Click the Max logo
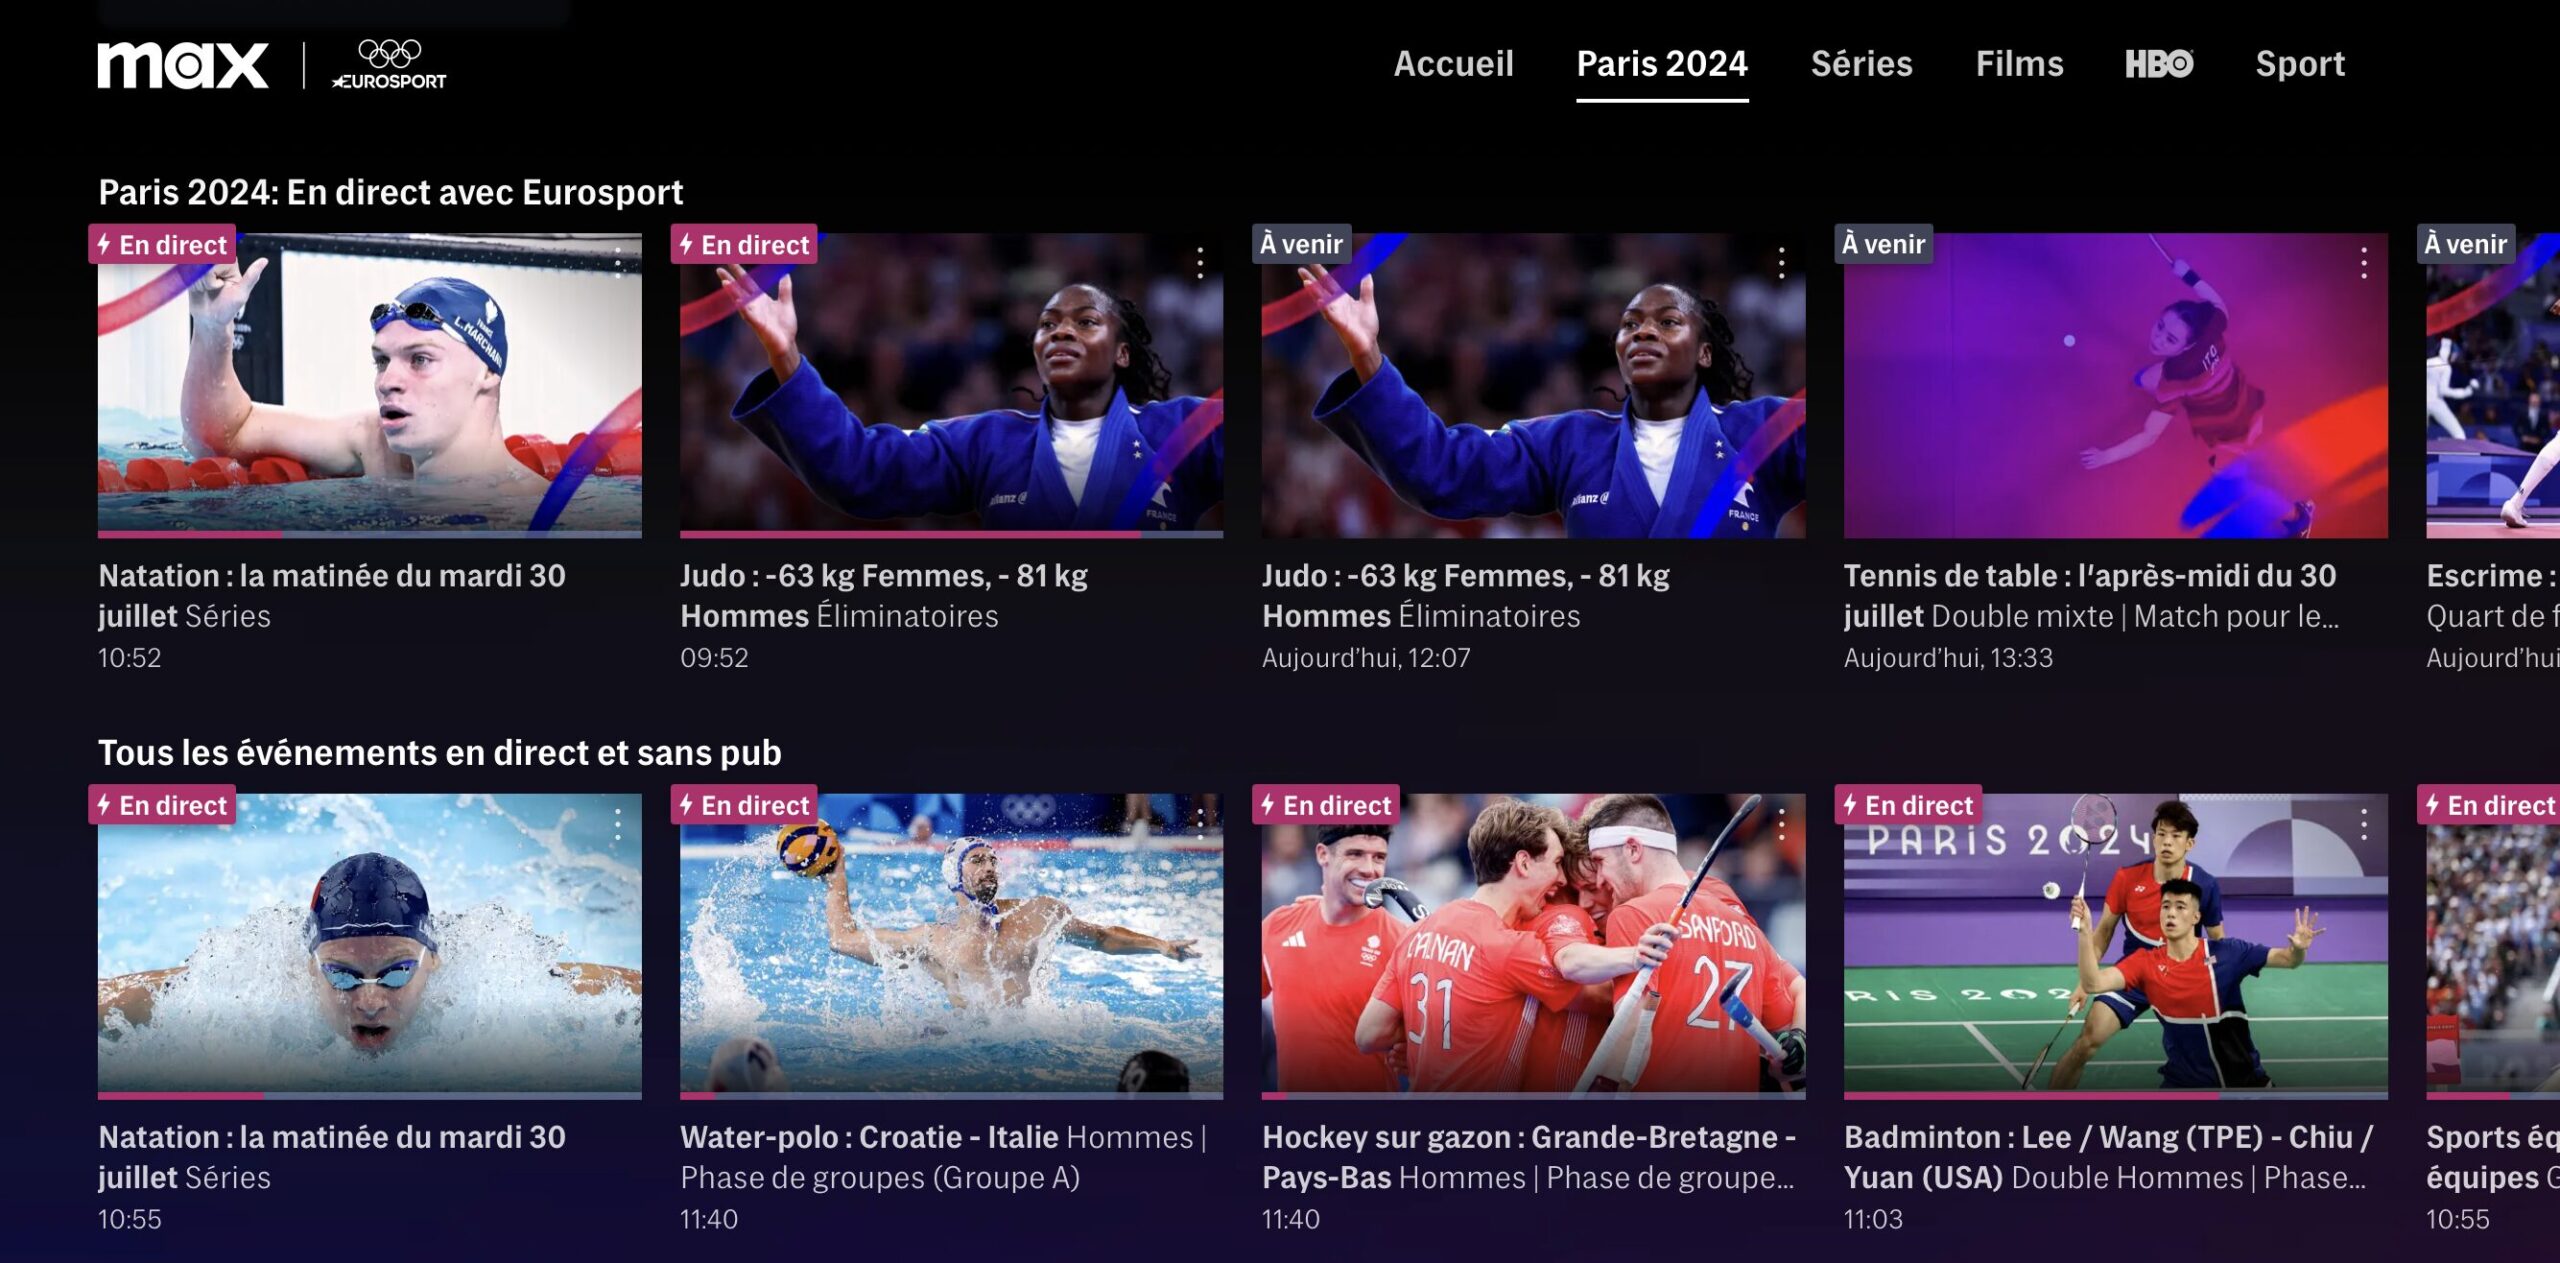Image resolution: width=2560 pixels, height=1263 pixels. point(182,65)
